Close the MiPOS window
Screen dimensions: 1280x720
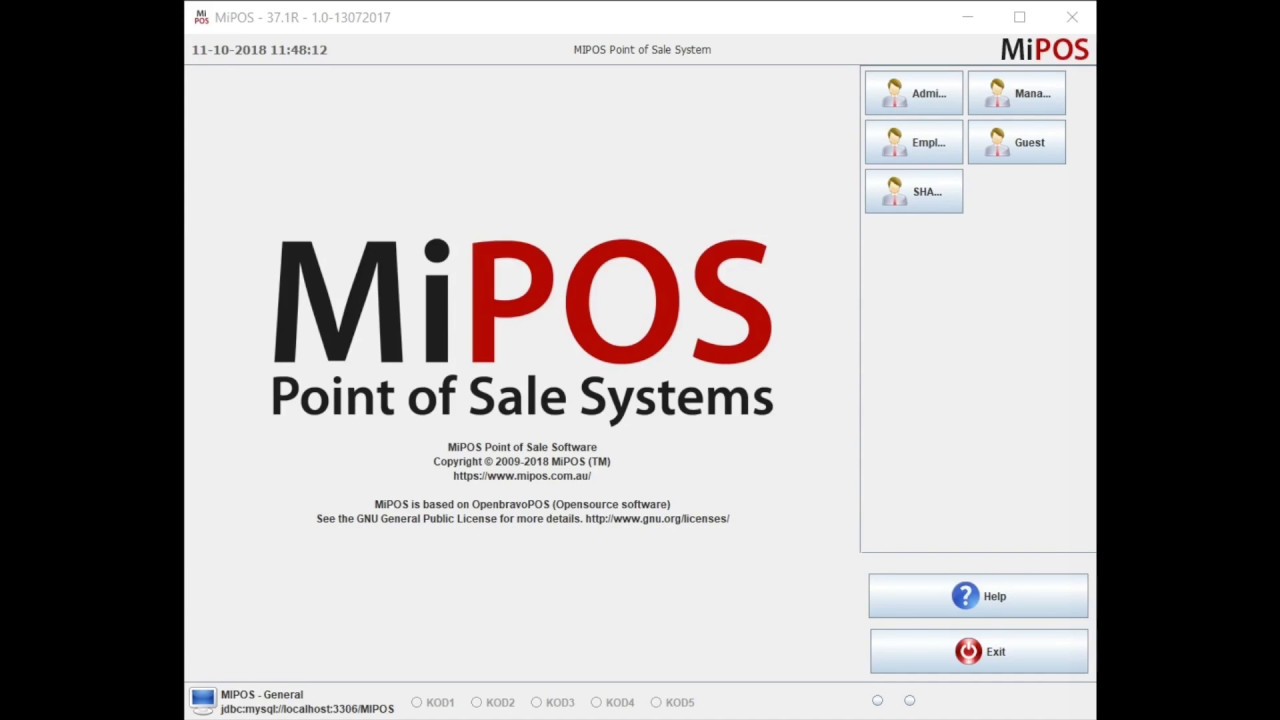(x=1072, y=17)
